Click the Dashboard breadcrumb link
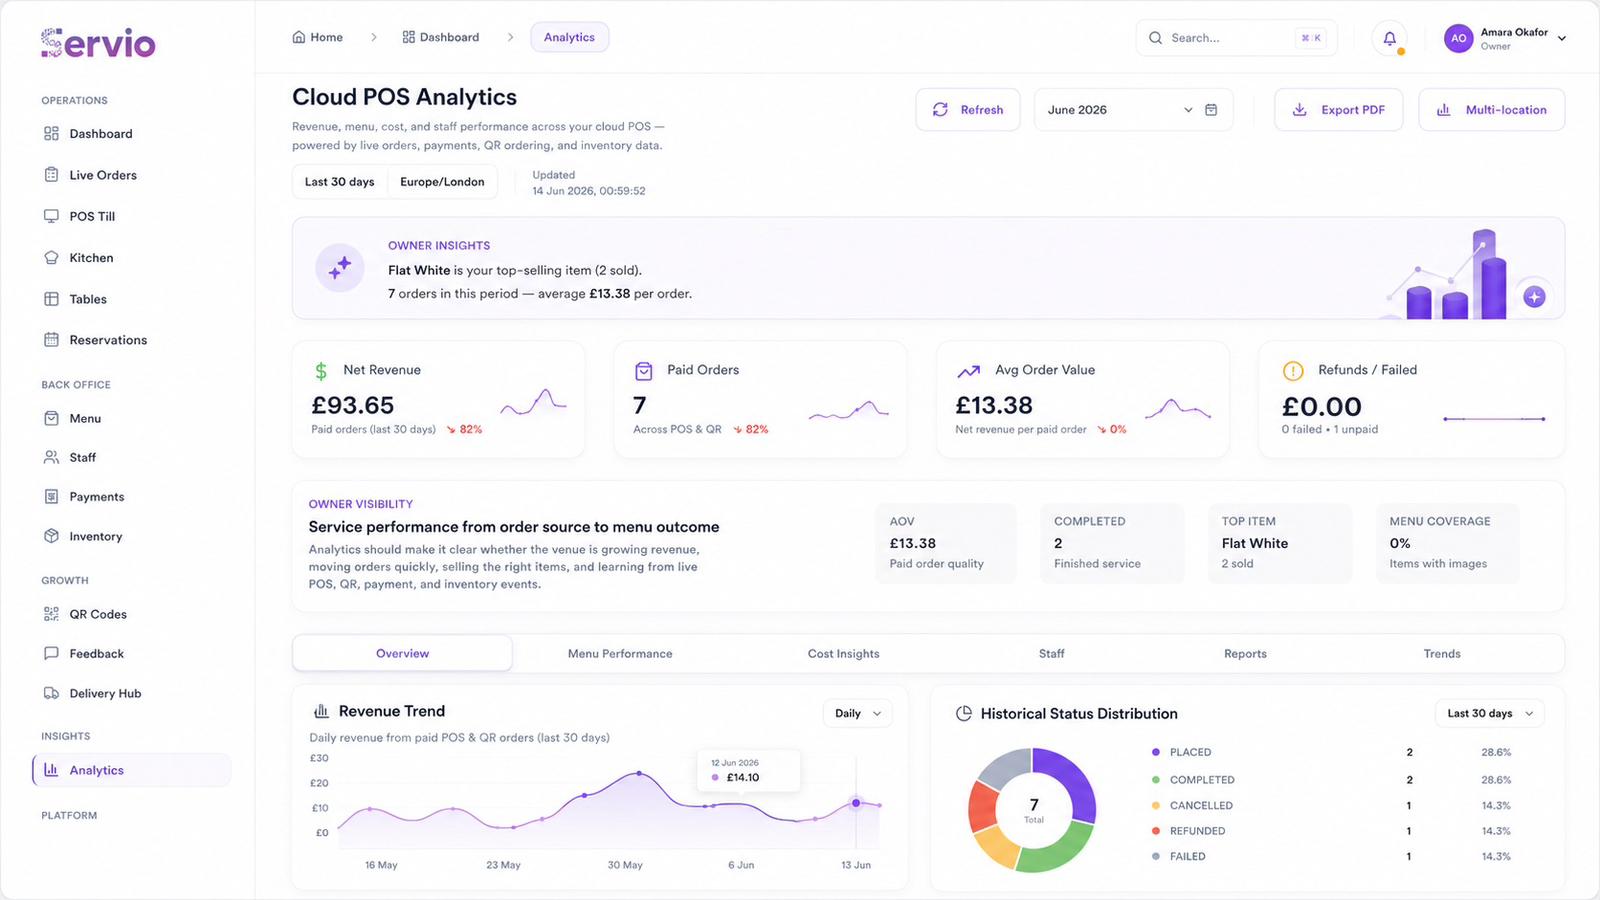 [x=441, y=37]
